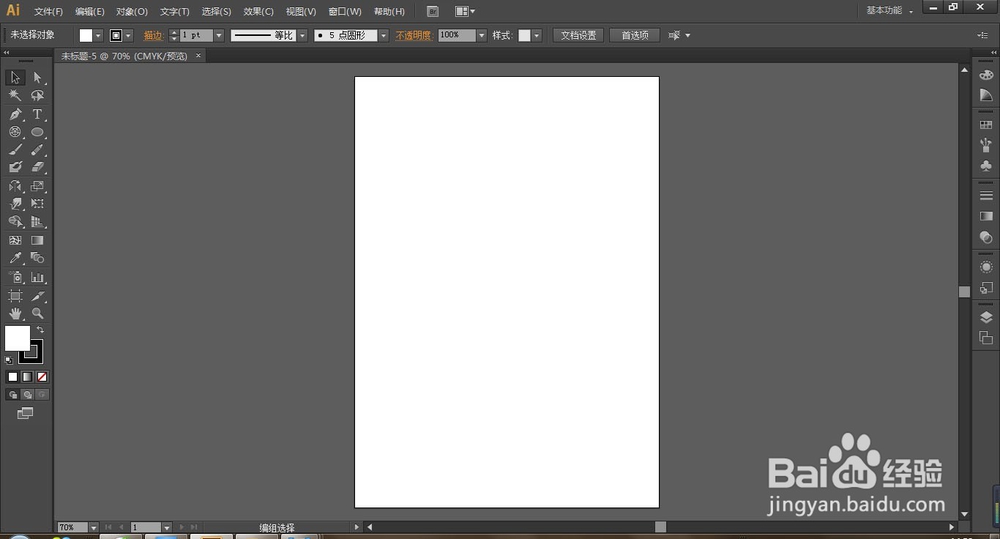This screenshot has width=1000, height=539.
Task: Open the Gradient panel in right dock
Action: click(986, 216)
